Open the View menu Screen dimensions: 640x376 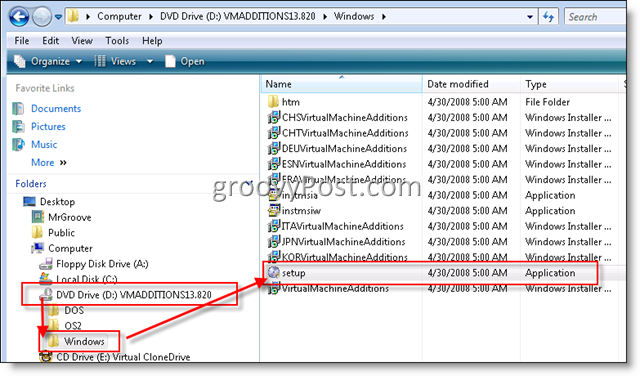tap(82, 41)
